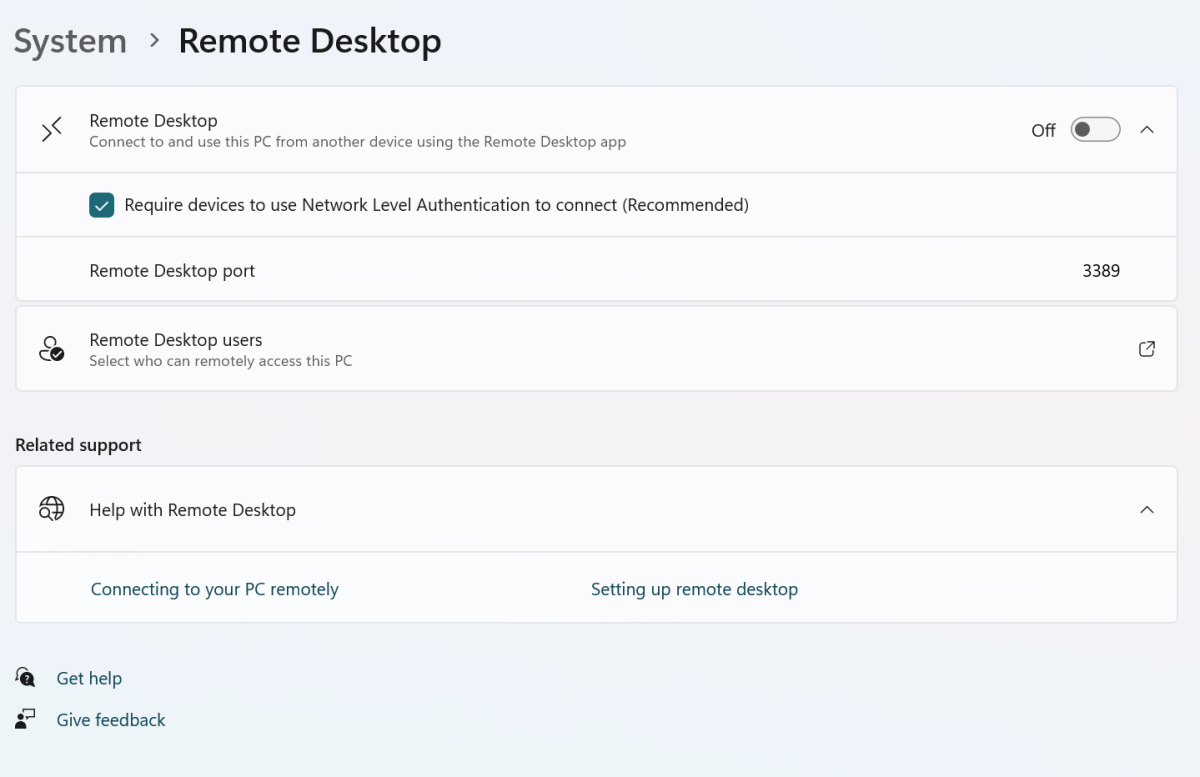The image size is (1200, 777).
Task: Click the Give feedback text link
Action: coord(111,720)
